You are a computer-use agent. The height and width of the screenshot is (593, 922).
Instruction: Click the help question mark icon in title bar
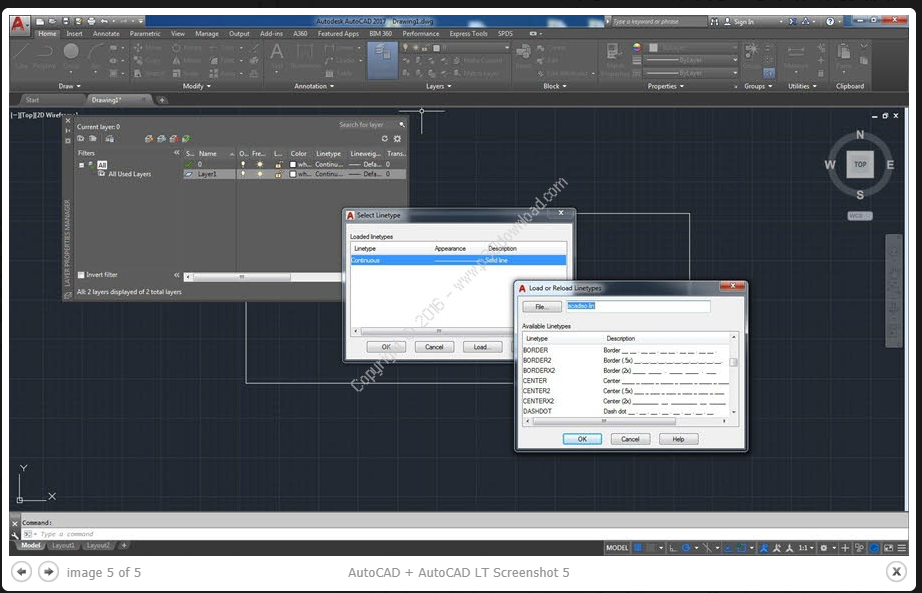tap(830, 21)
